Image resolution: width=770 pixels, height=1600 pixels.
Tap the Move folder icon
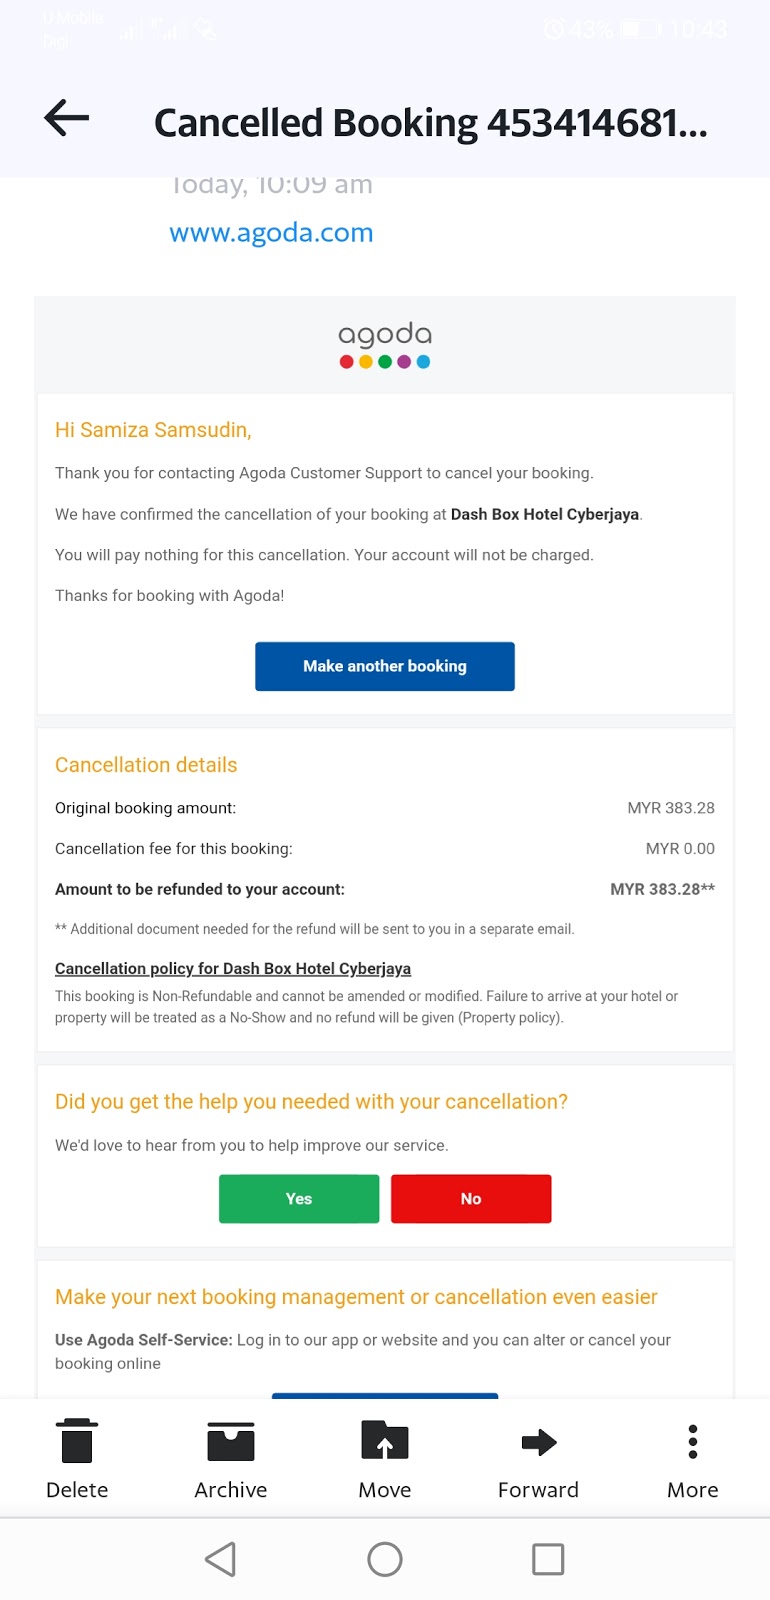click(384, 1441)
